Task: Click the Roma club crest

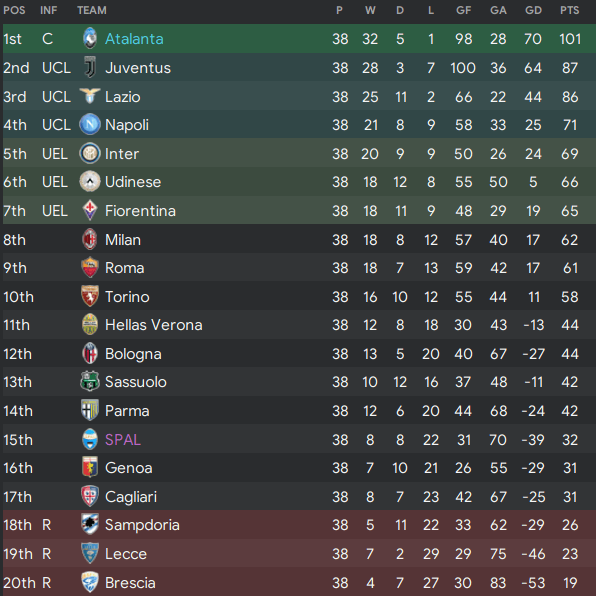Action: point(90,268)
